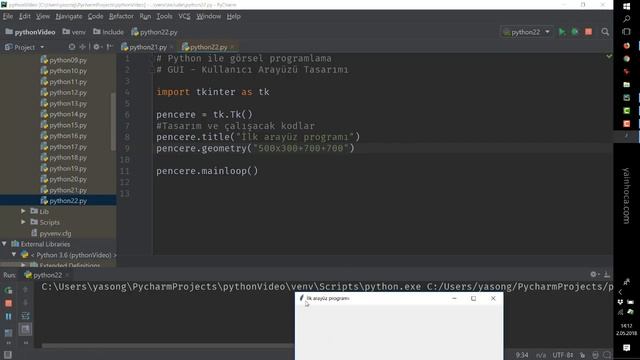This screenshot has width=640, height=360.
Task: Click collapse all icon in Project panel
Action: (82, 47)
